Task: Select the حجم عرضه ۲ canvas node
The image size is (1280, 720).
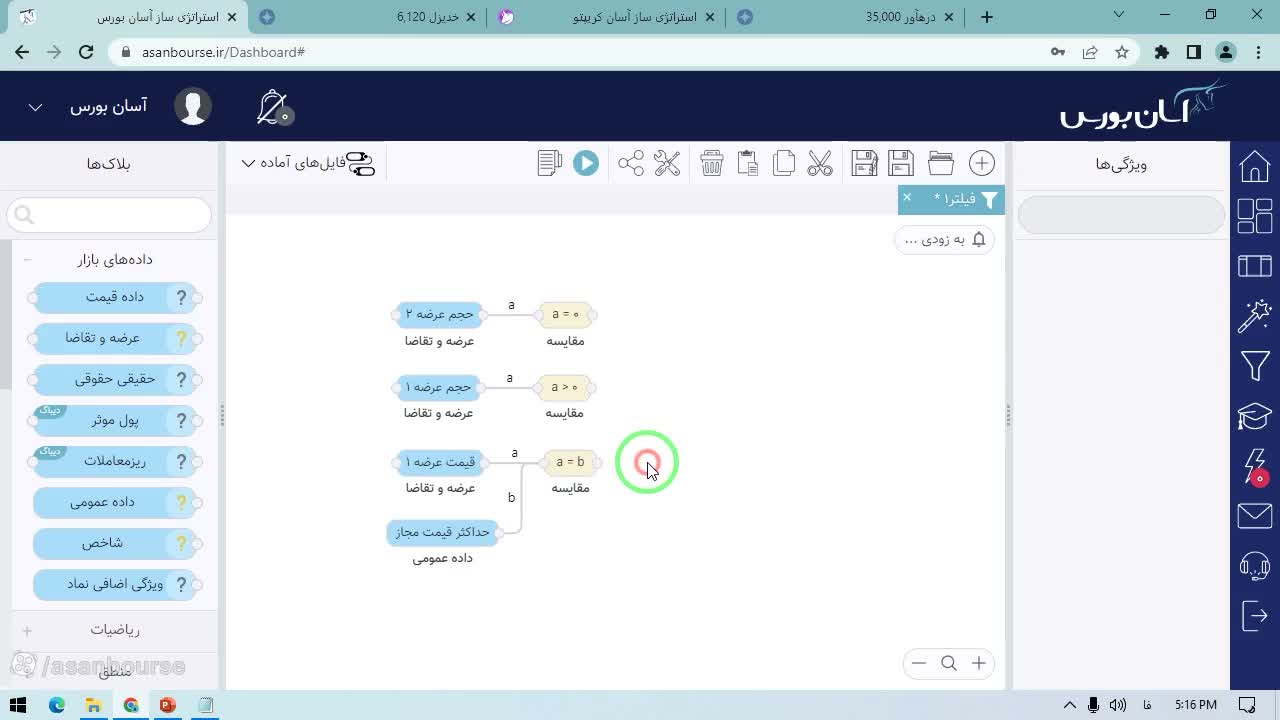Action: pyautogui.click(x=439, y=314)
